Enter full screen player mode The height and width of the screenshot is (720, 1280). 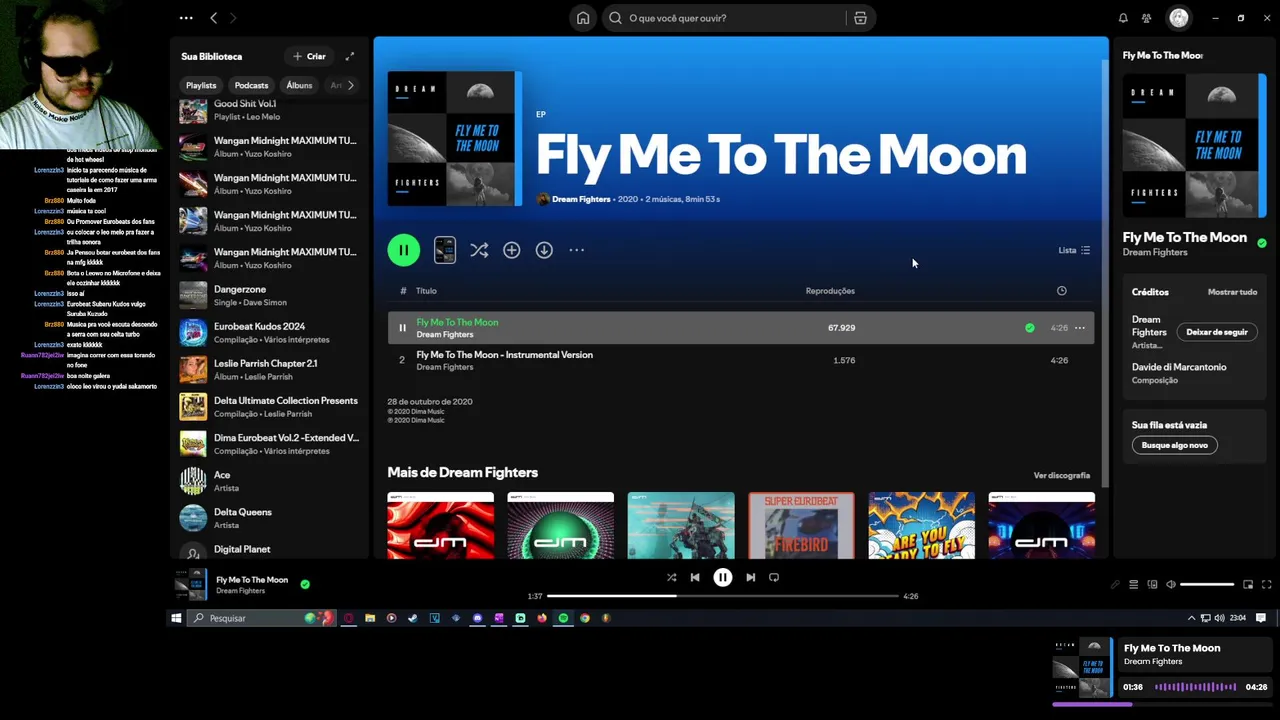point(1267,584)
